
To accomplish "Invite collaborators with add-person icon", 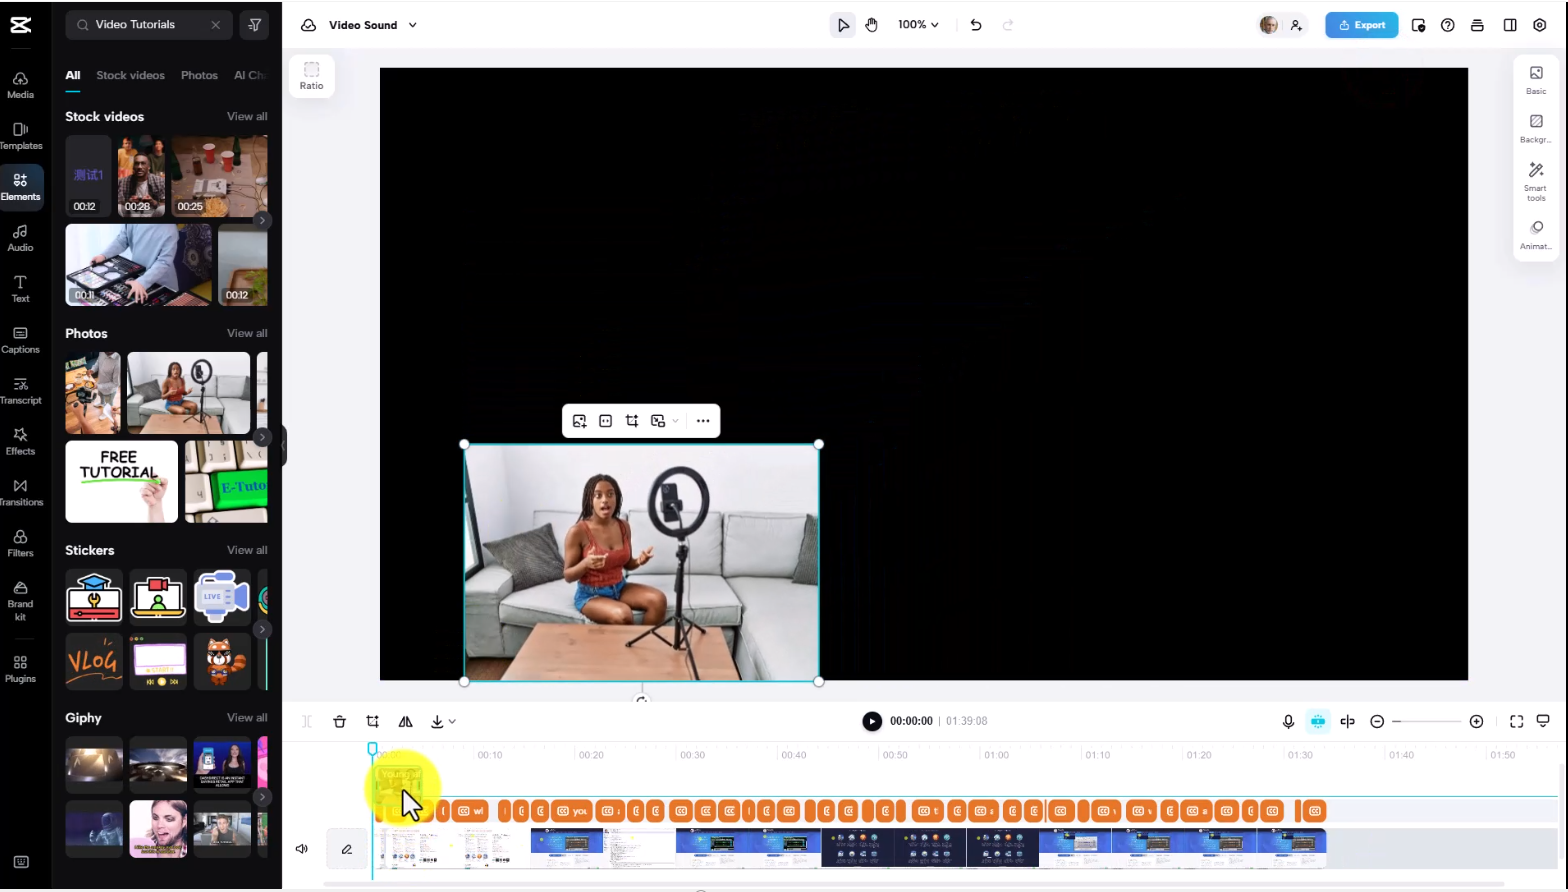I will point(1296,25).
